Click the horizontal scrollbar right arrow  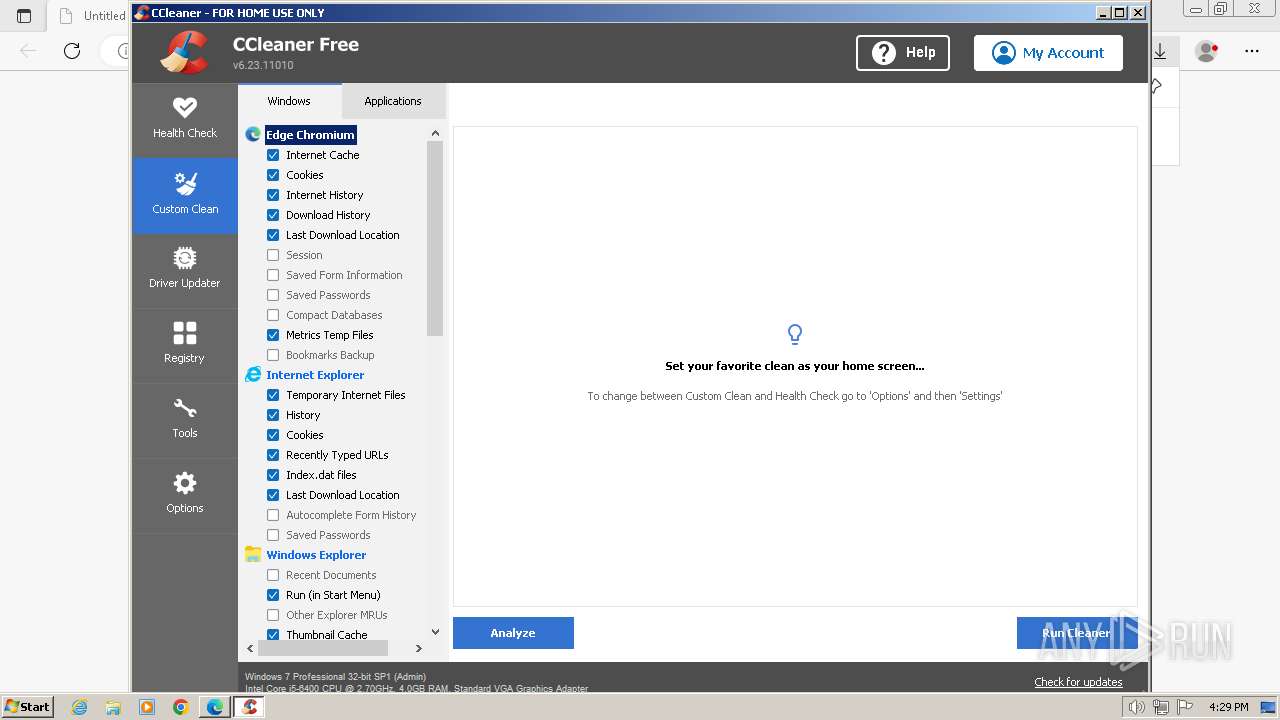419,648
